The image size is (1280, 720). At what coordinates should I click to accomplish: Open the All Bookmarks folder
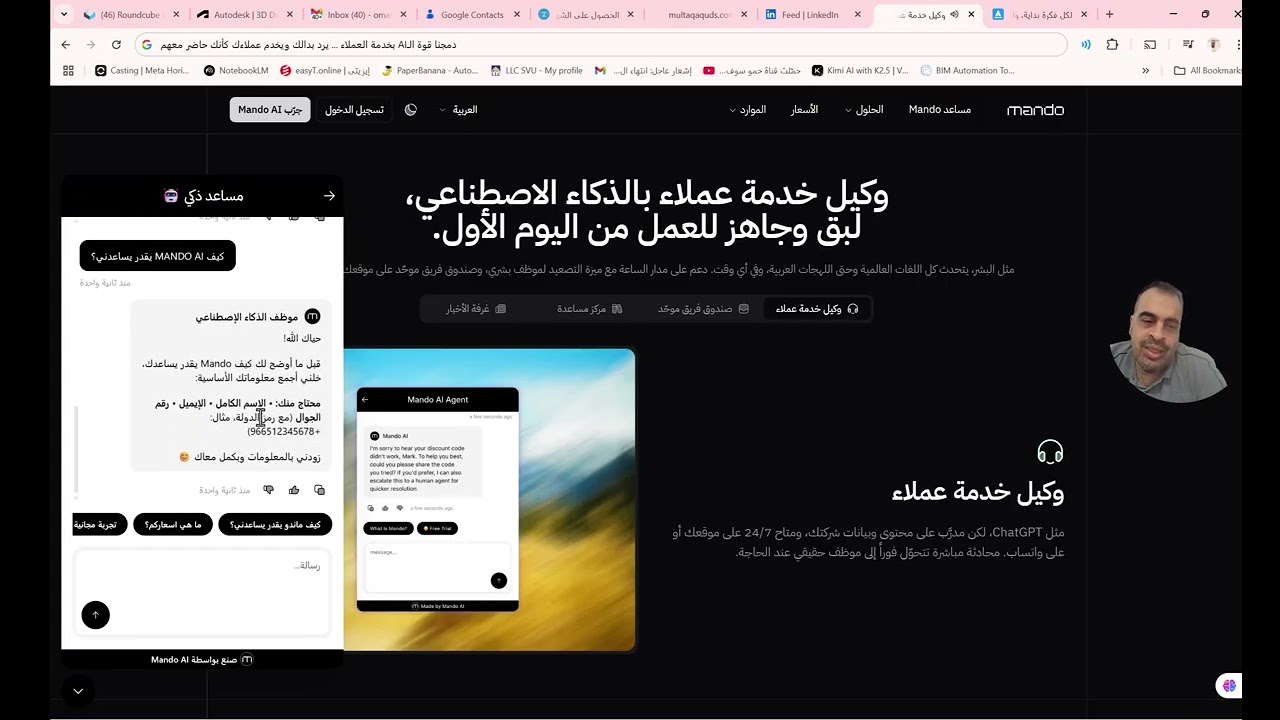click(1208, 71)
